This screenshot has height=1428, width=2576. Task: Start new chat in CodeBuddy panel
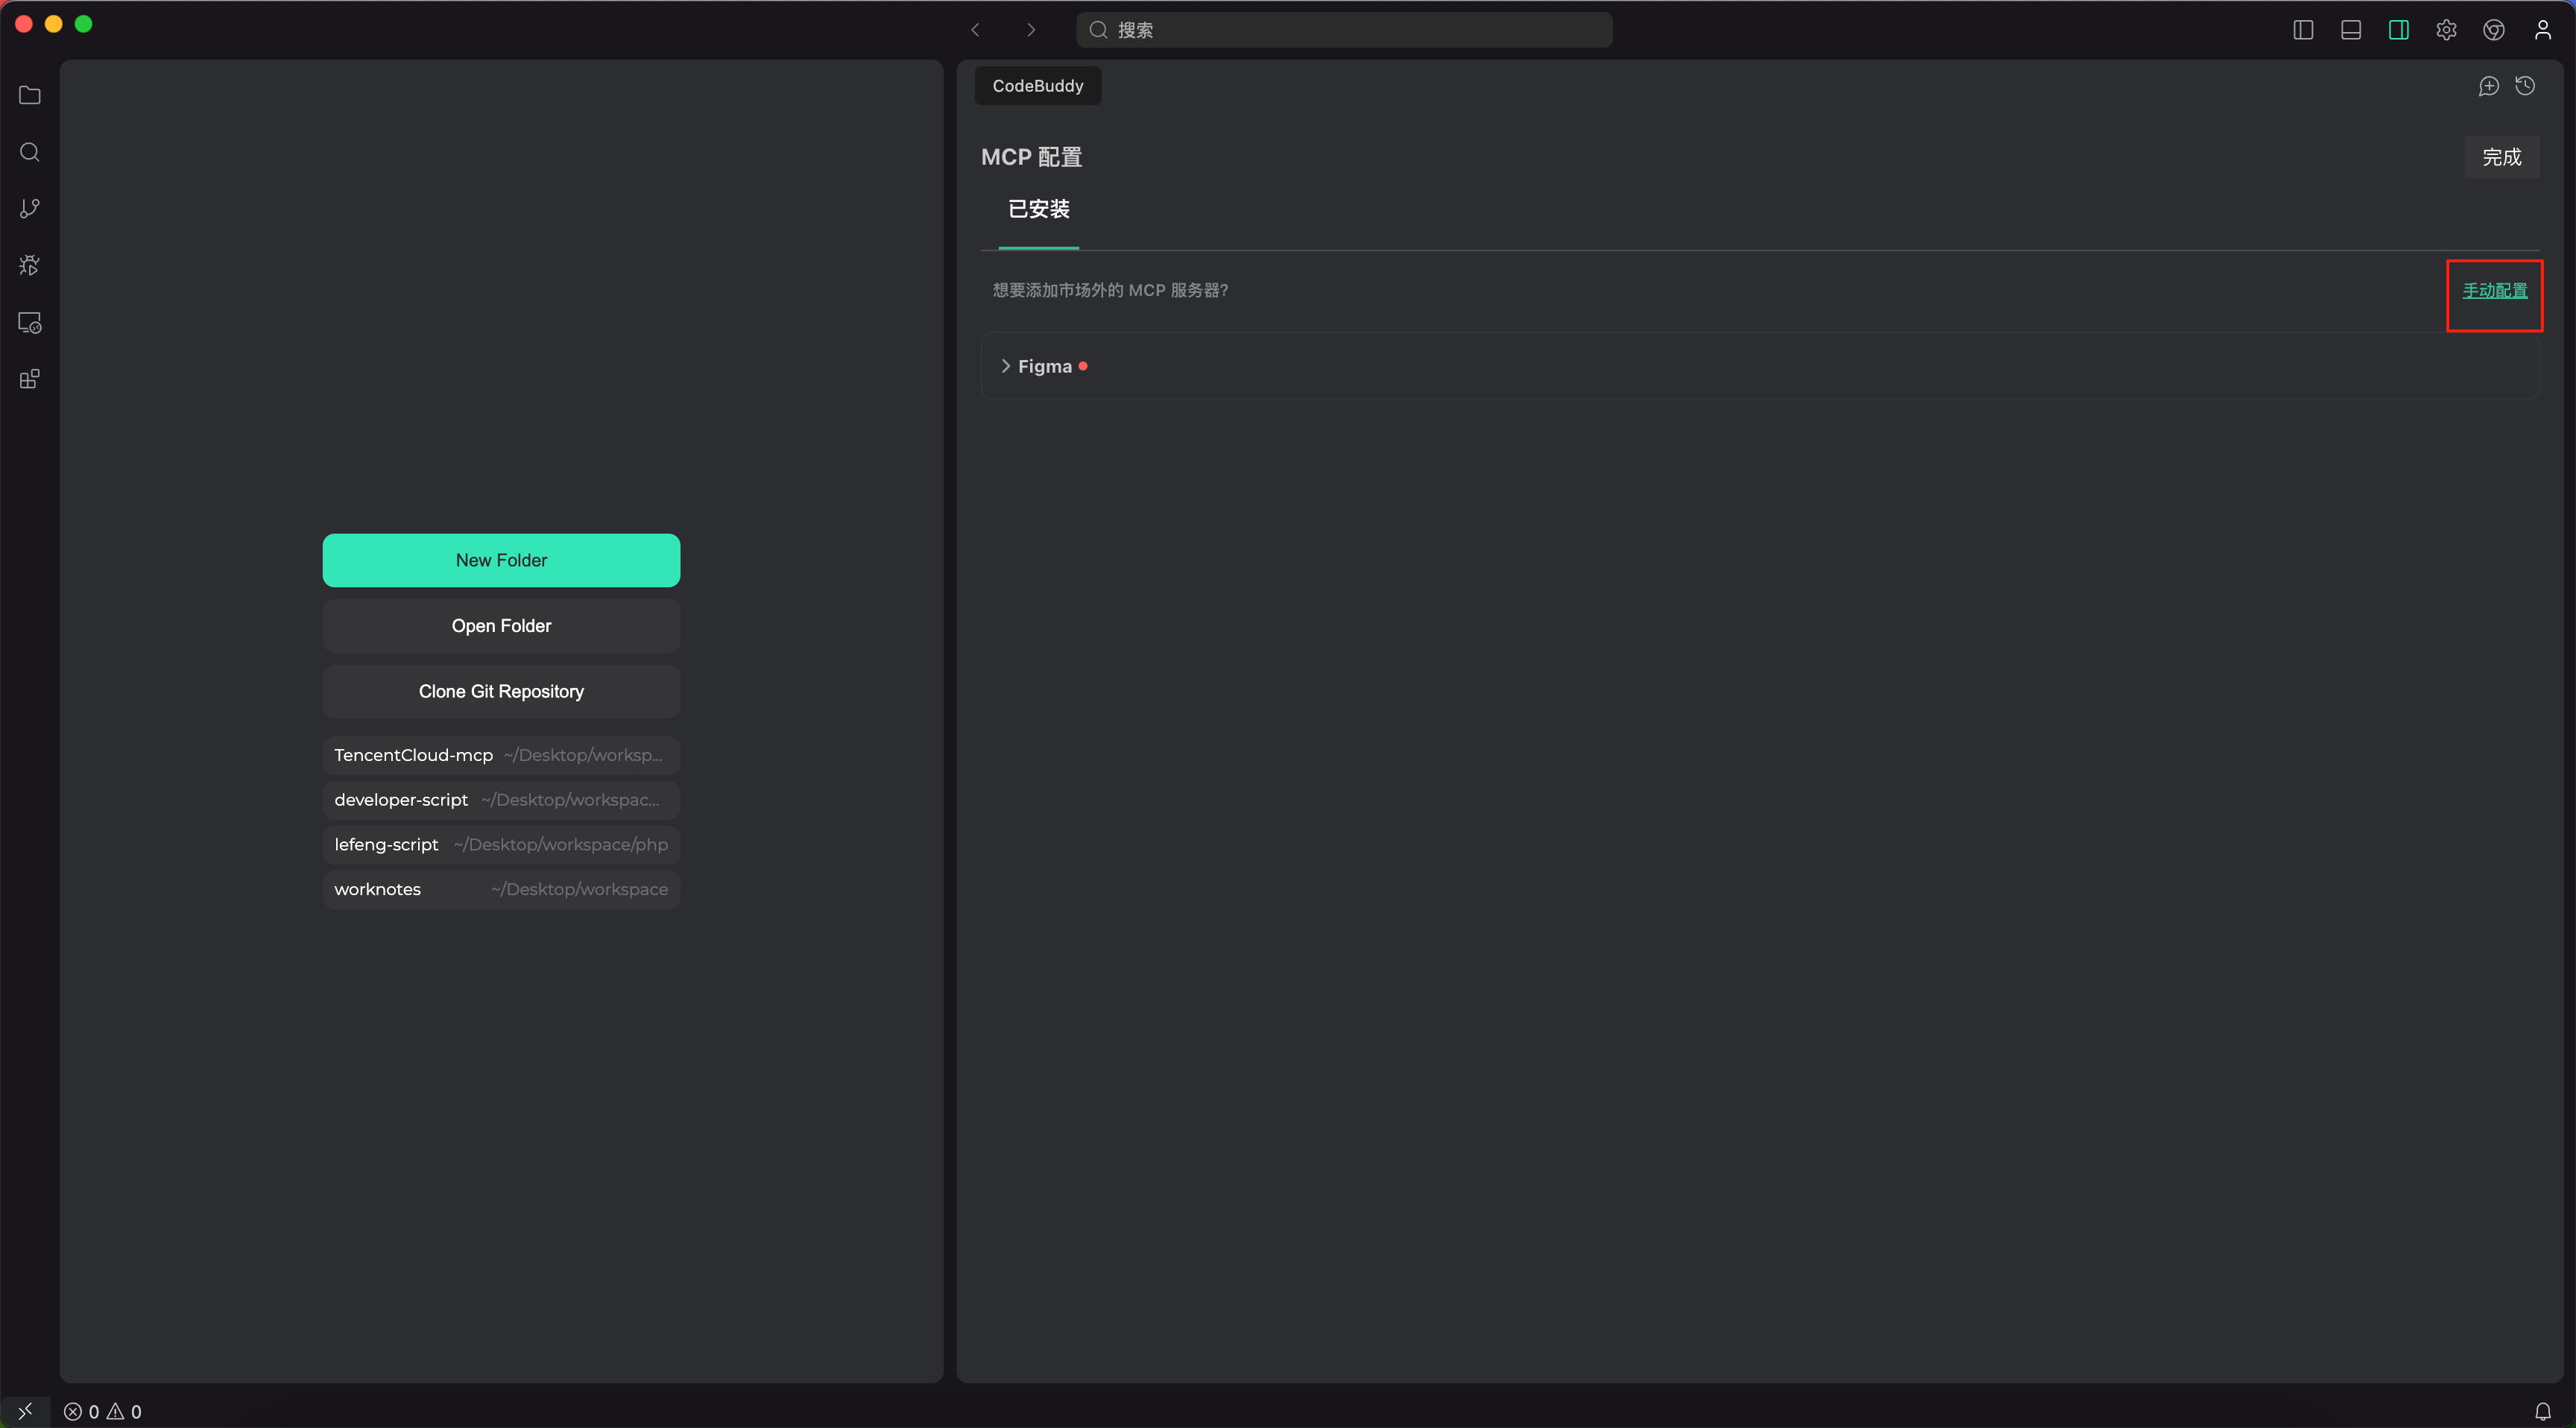tap(2488, 86)
